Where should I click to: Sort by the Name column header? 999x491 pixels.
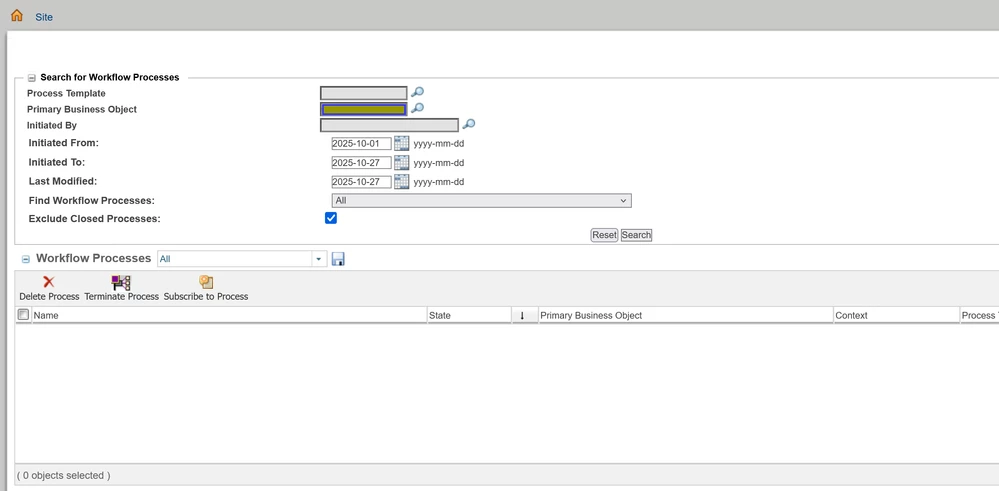229,315
